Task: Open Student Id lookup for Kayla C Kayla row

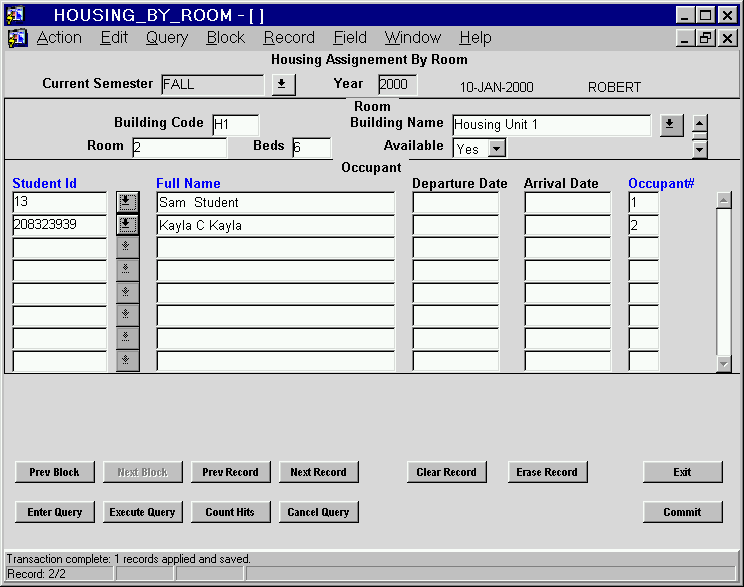Action: pyautogui.click(x=127, y=225)
